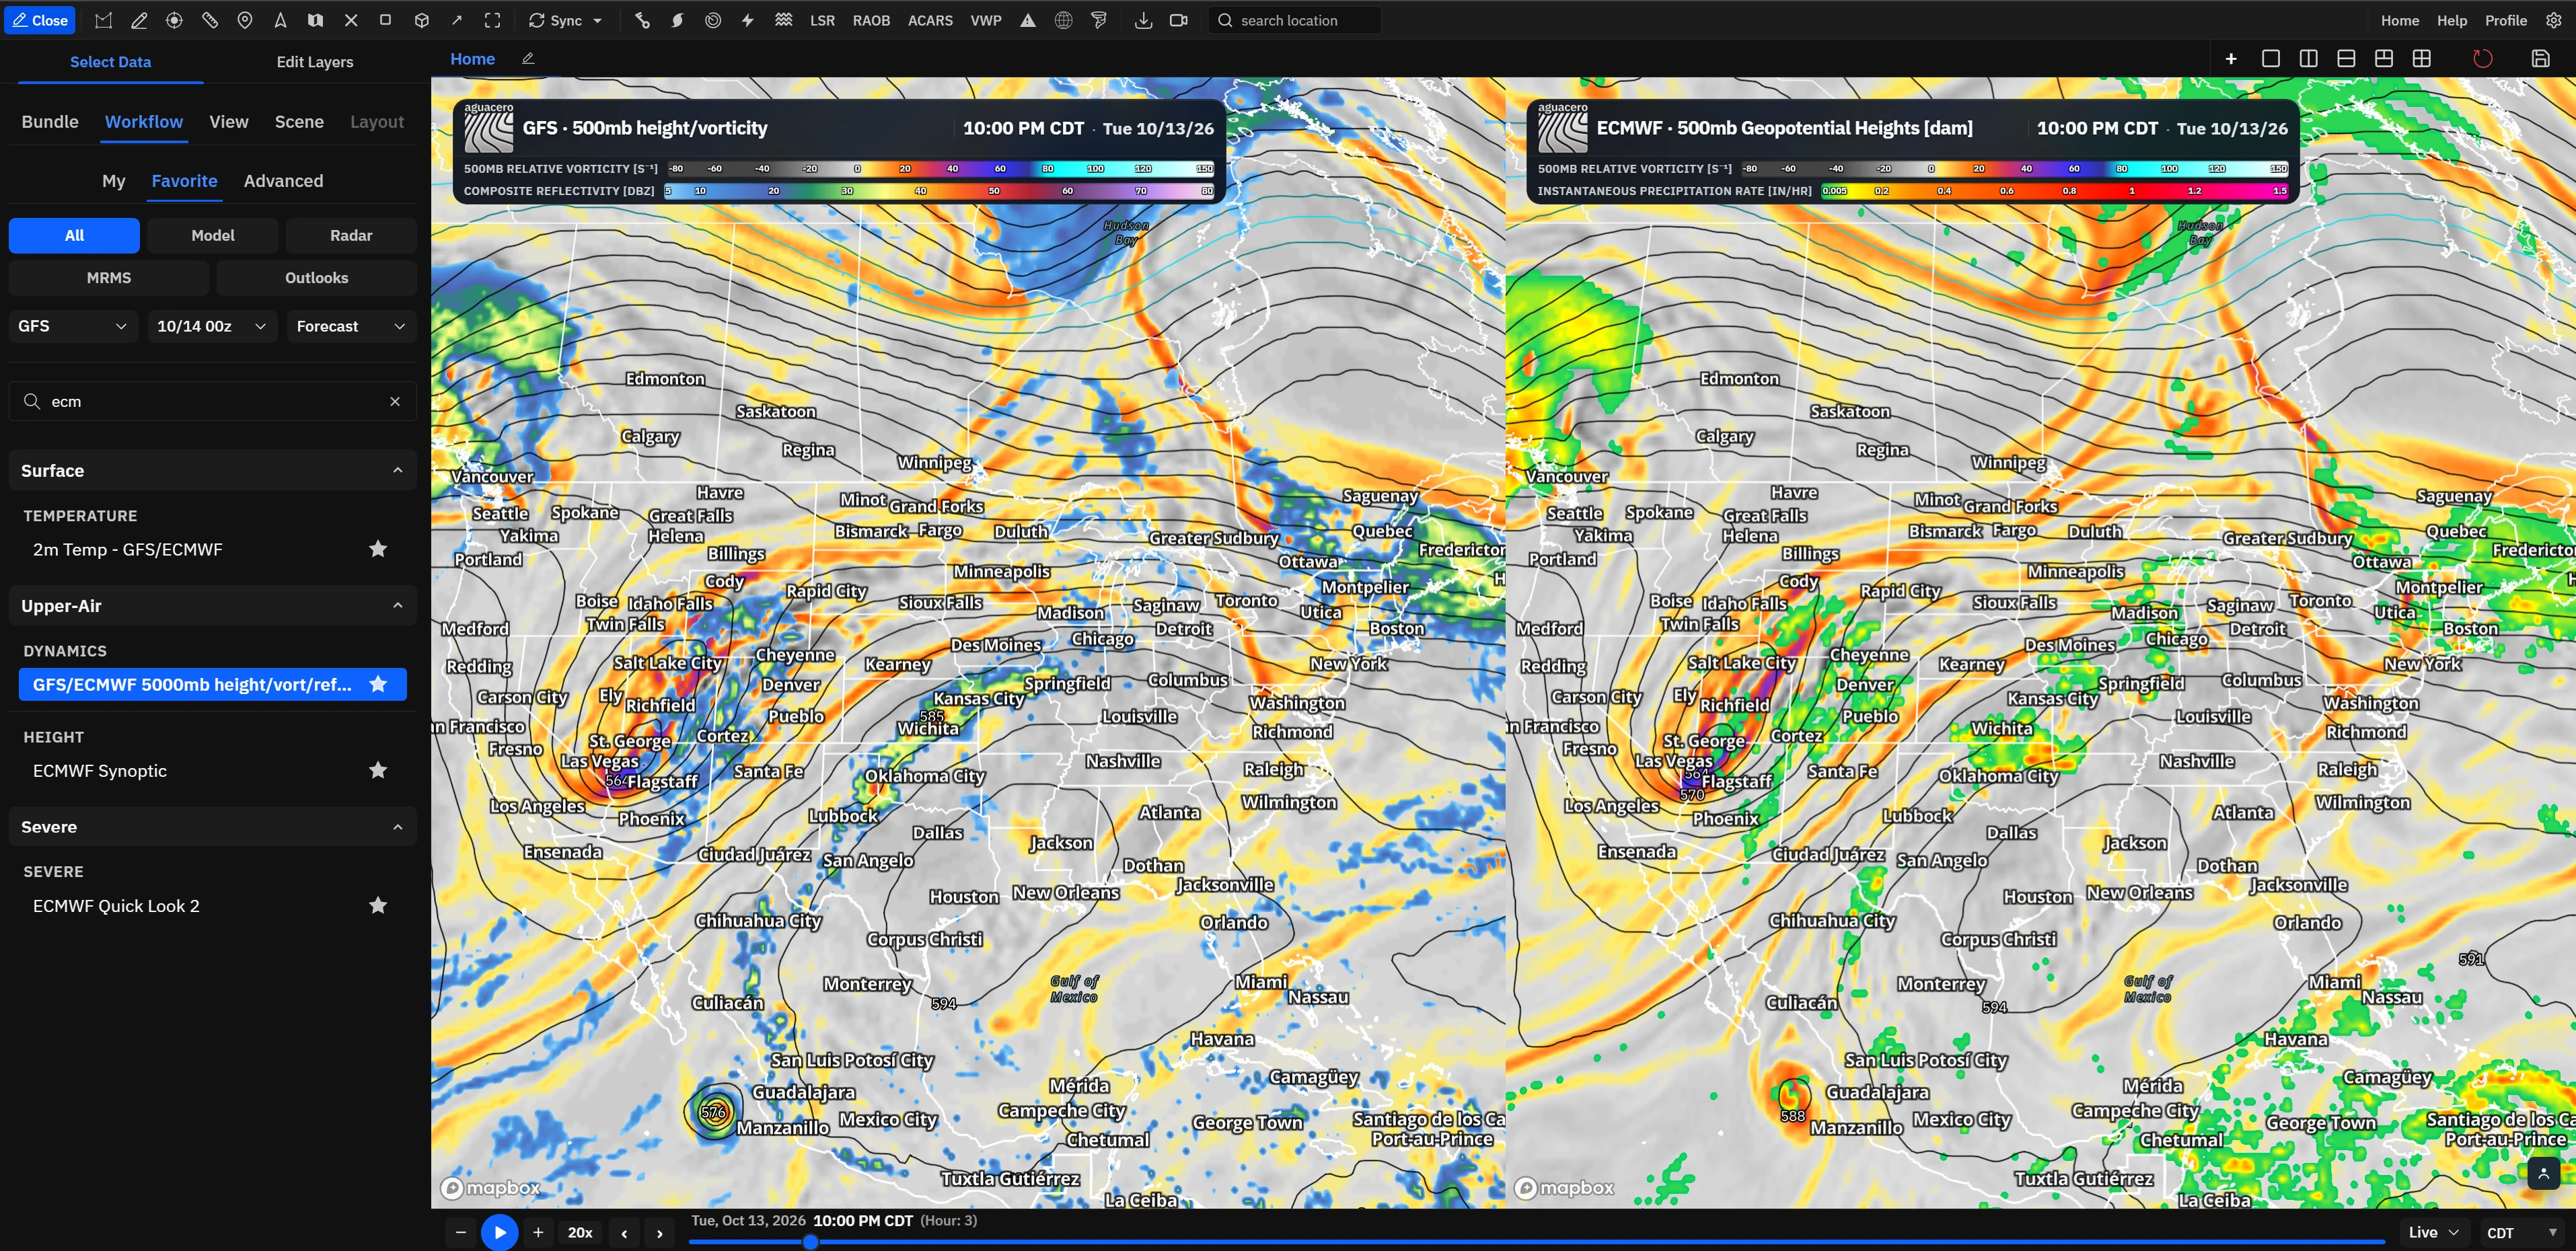Image resolution: width=2576 pixels, height=1251 pixels.
Task: Collapse the Surface section
Action: tap(212, 470)
